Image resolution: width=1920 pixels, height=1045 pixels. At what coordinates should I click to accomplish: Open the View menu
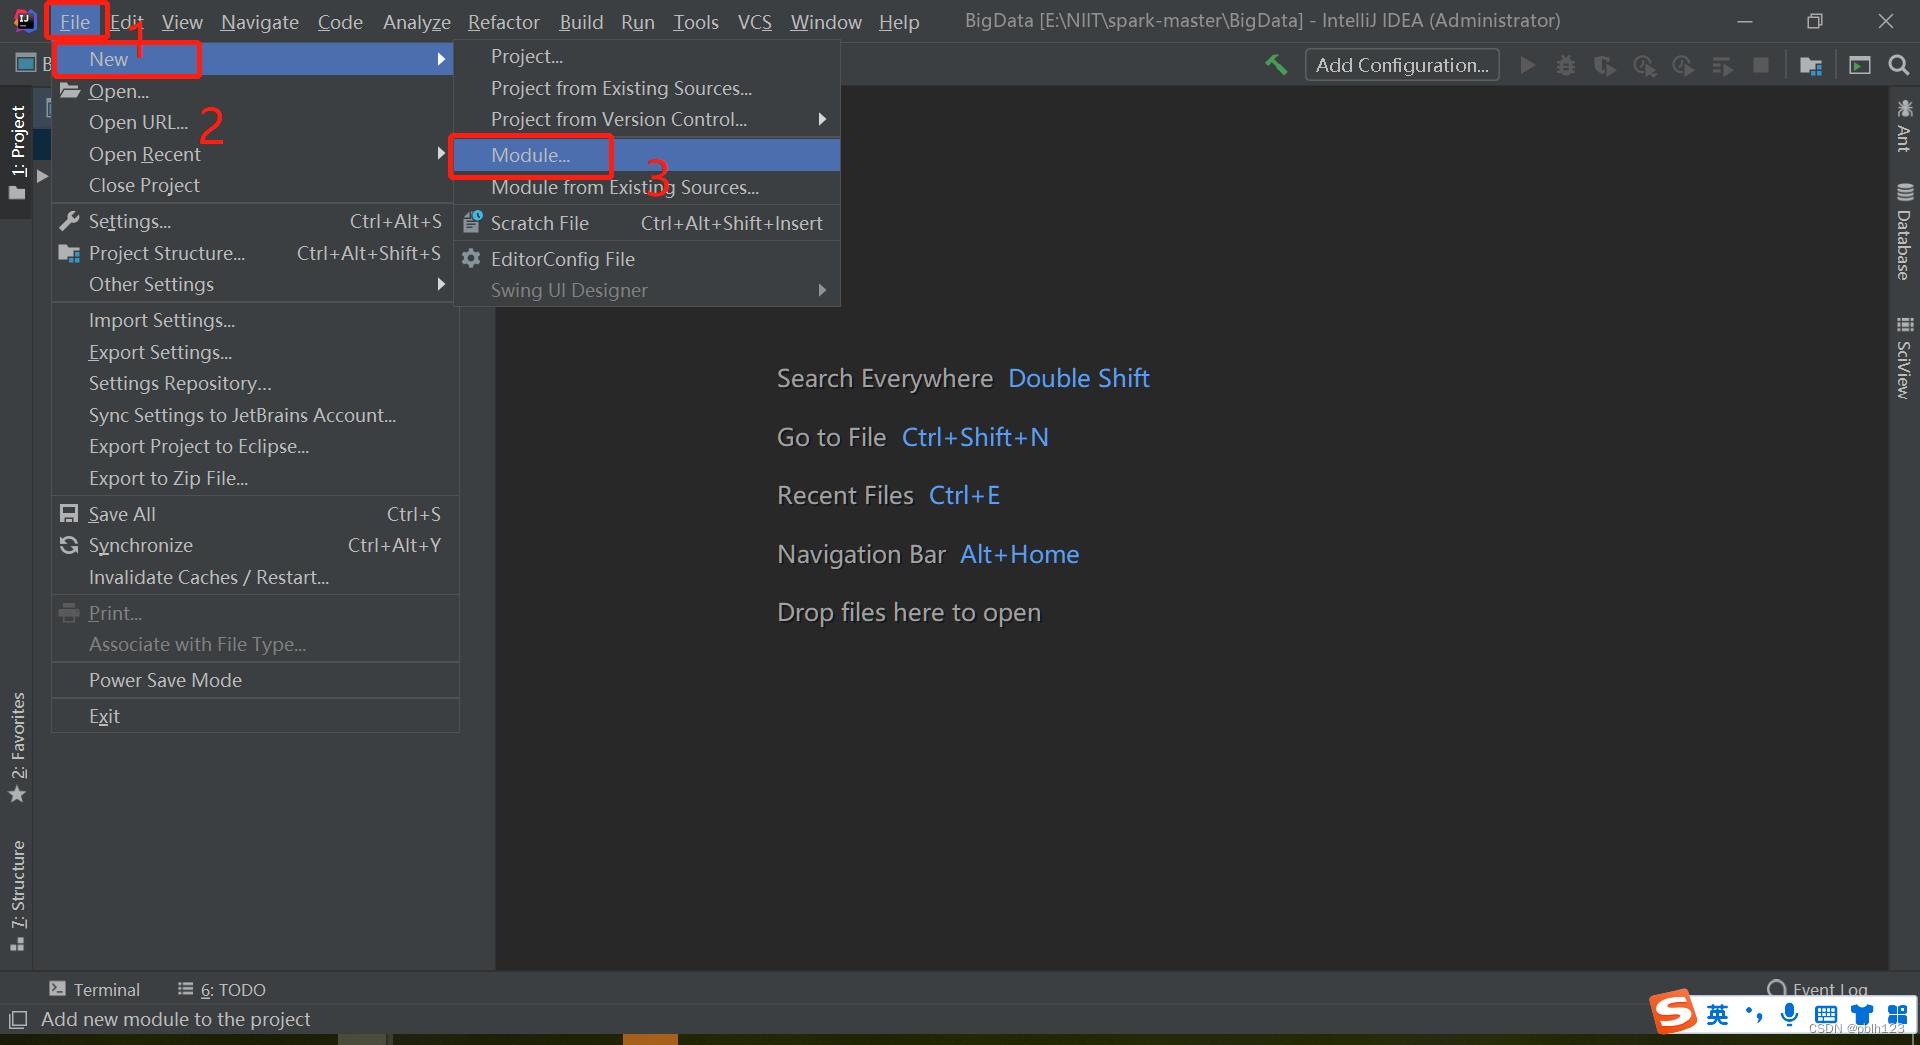coord(182,22)
